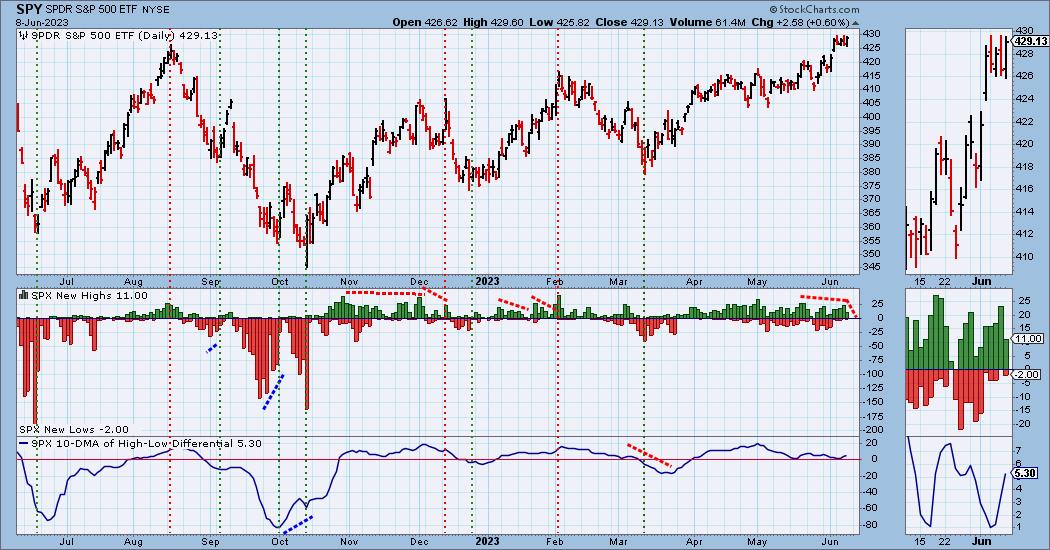The height and width of the screenshot is (550, 1050).
Task: Click the 412 label on zoomed price axis
Action: [x=1025, y=233]
